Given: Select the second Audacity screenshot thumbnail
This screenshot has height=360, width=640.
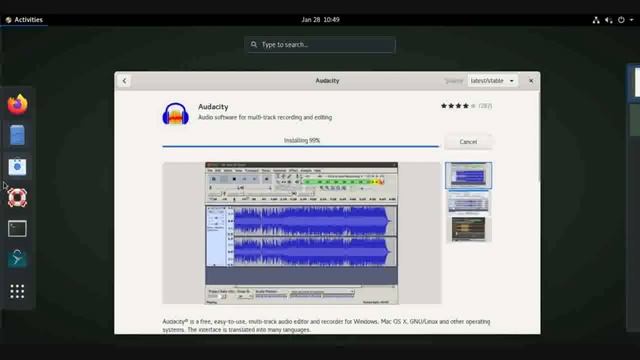Looking at the screenshot, I should click(x=468, y=202).
